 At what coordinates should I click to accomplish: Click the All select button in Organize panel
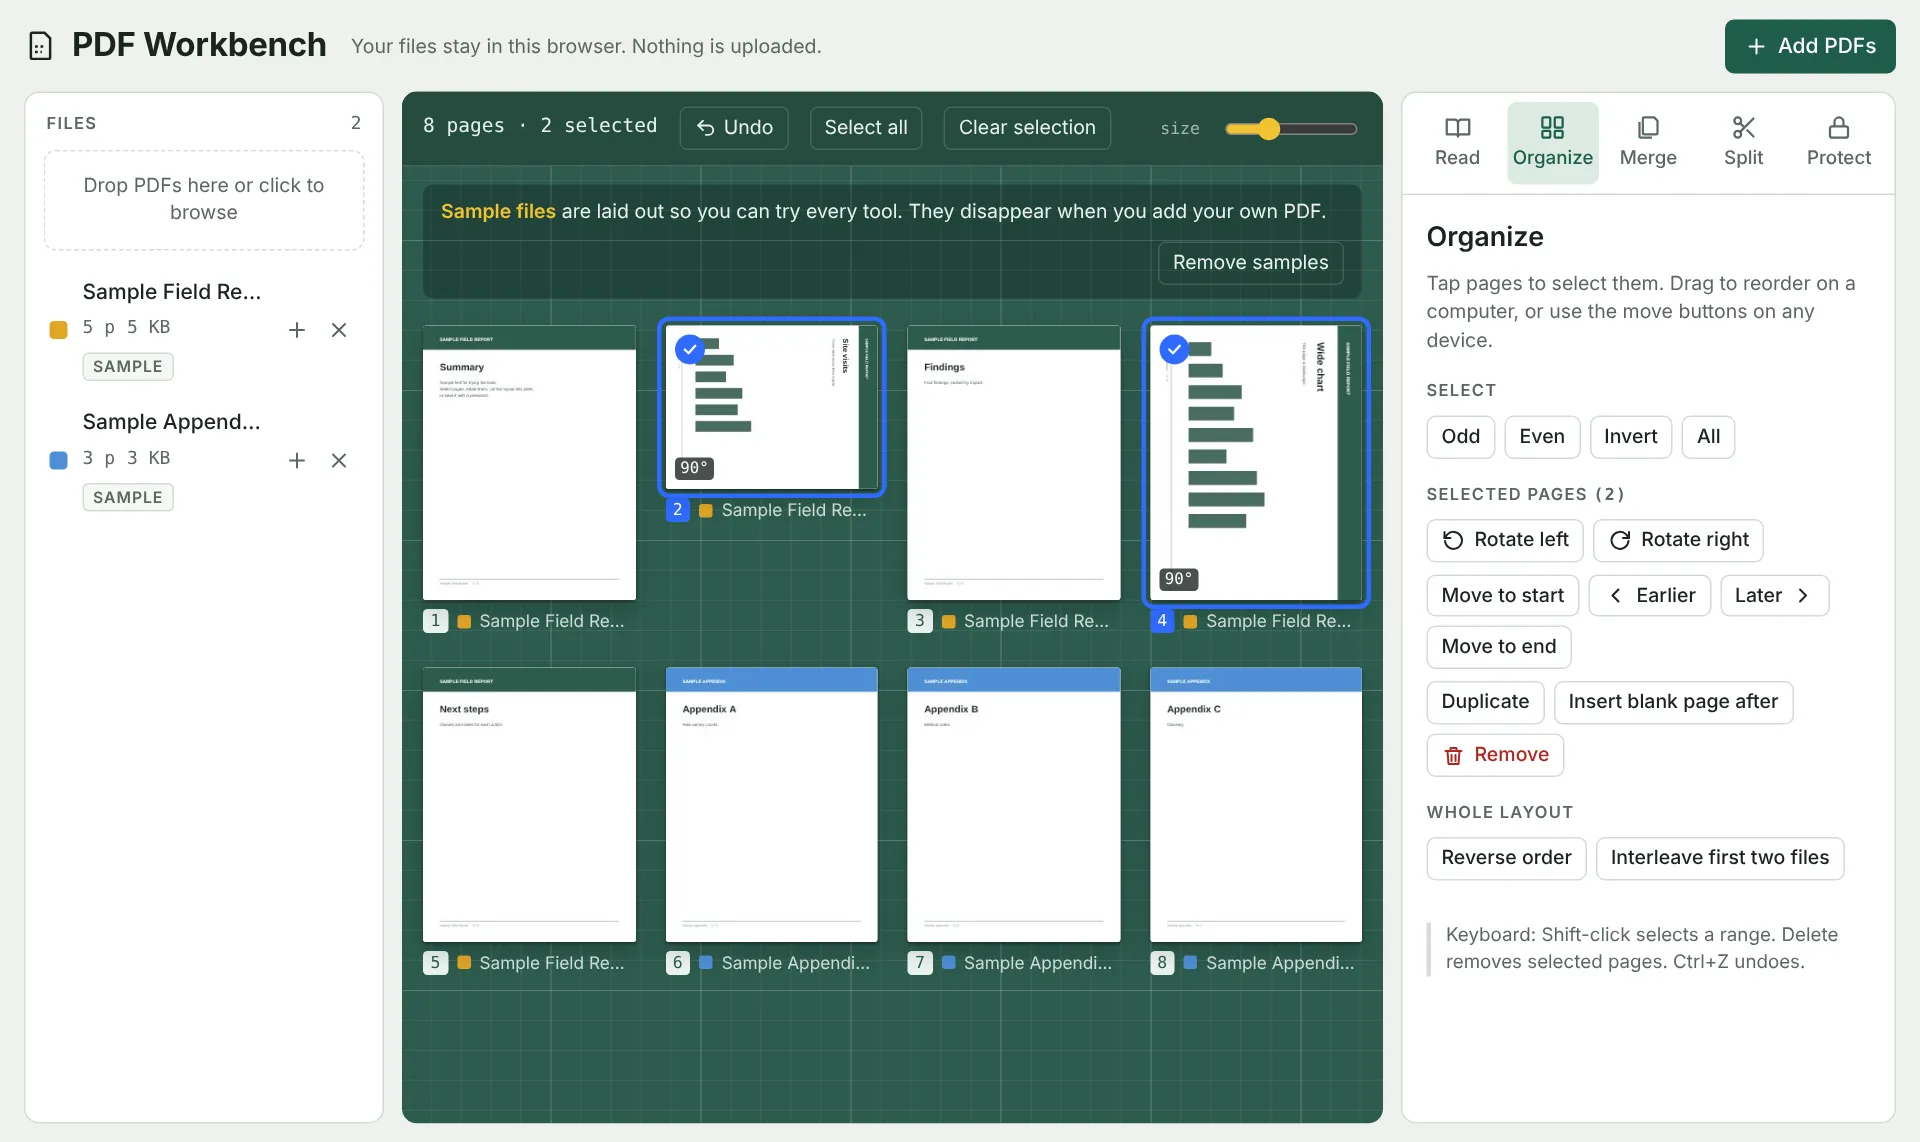(1708, 437)
